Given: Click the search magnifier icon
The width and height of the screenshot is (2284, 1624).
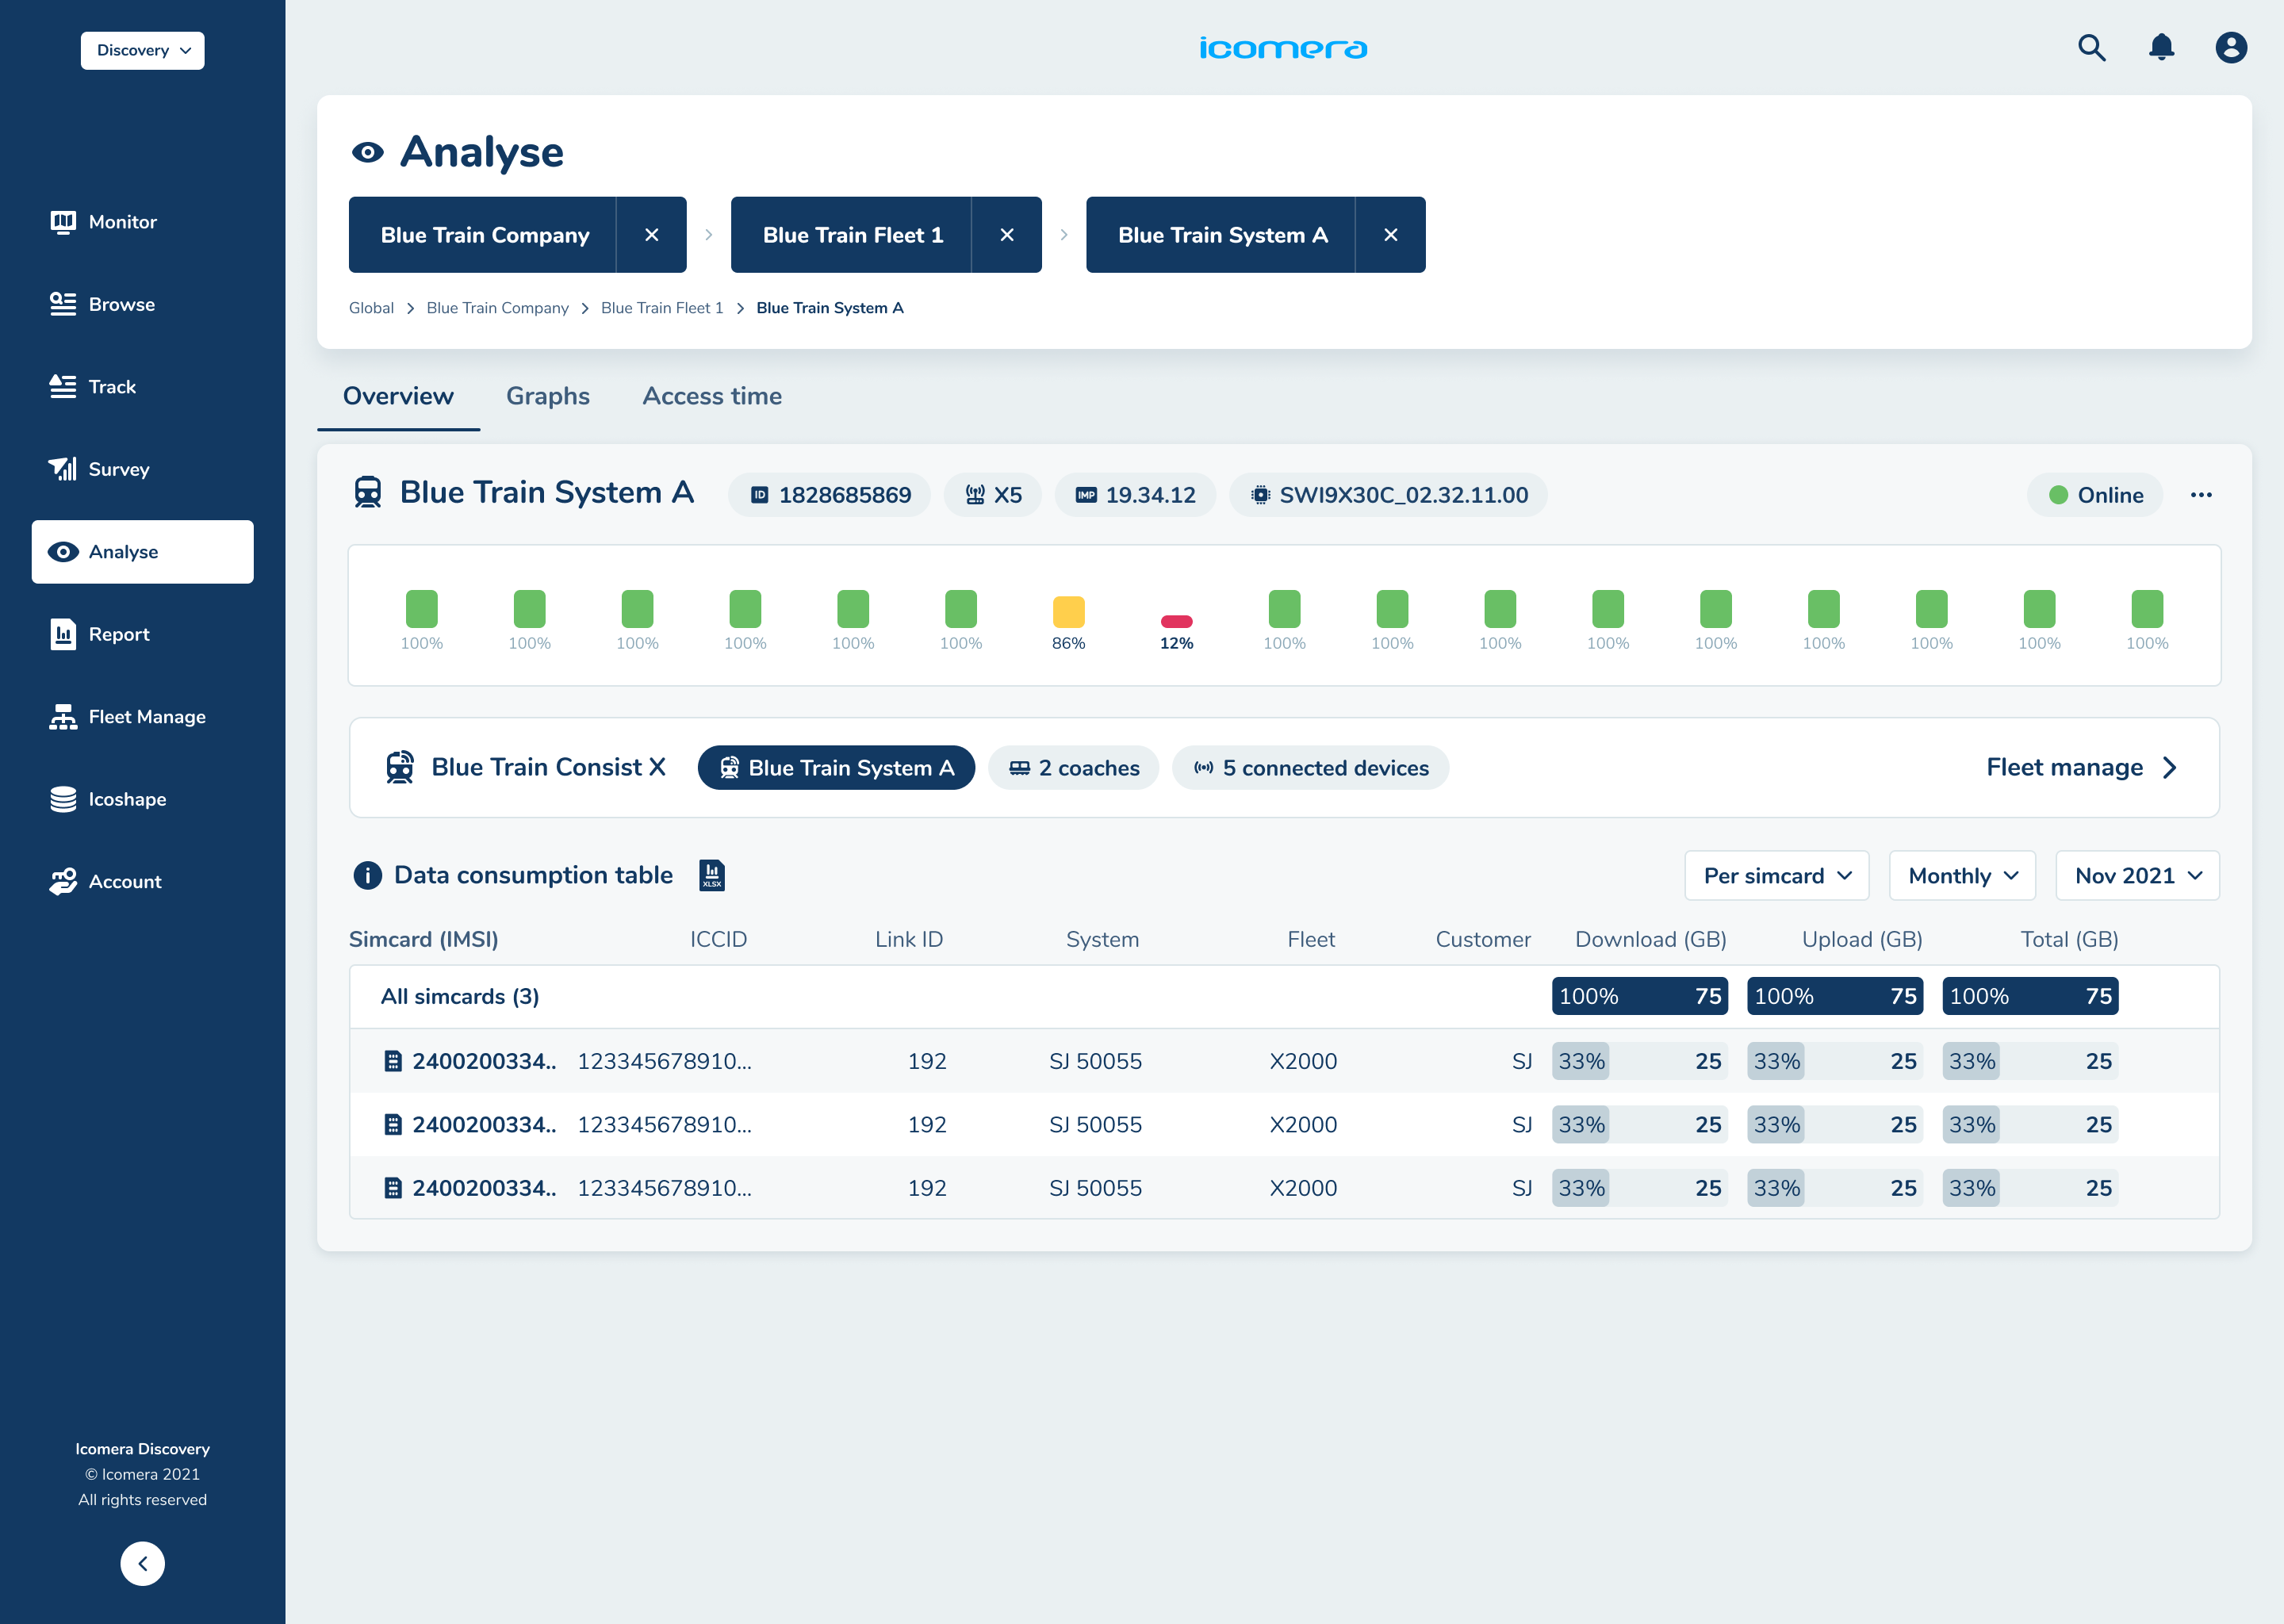Looking at the screenshot, I should (2091, 48).
